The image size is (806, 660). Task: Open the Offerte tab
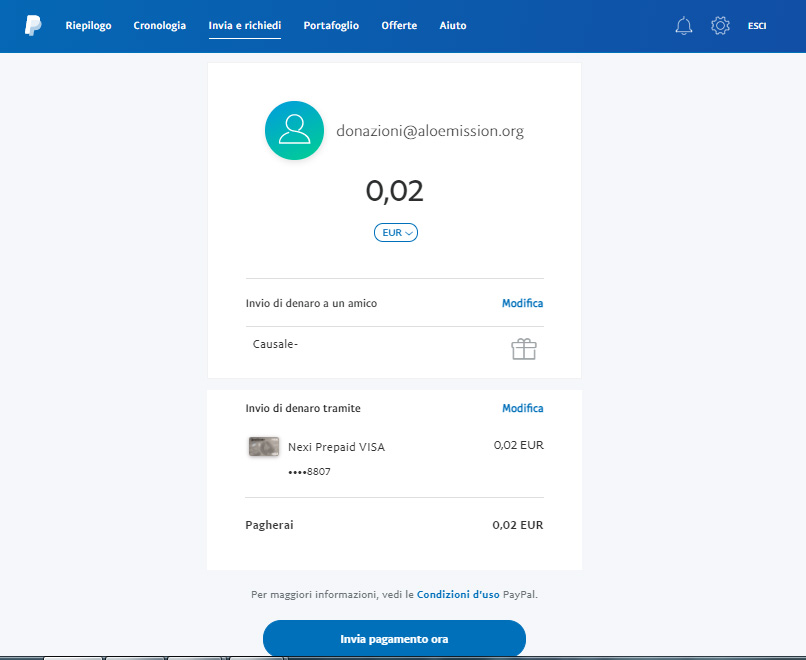tap(399, 25)
